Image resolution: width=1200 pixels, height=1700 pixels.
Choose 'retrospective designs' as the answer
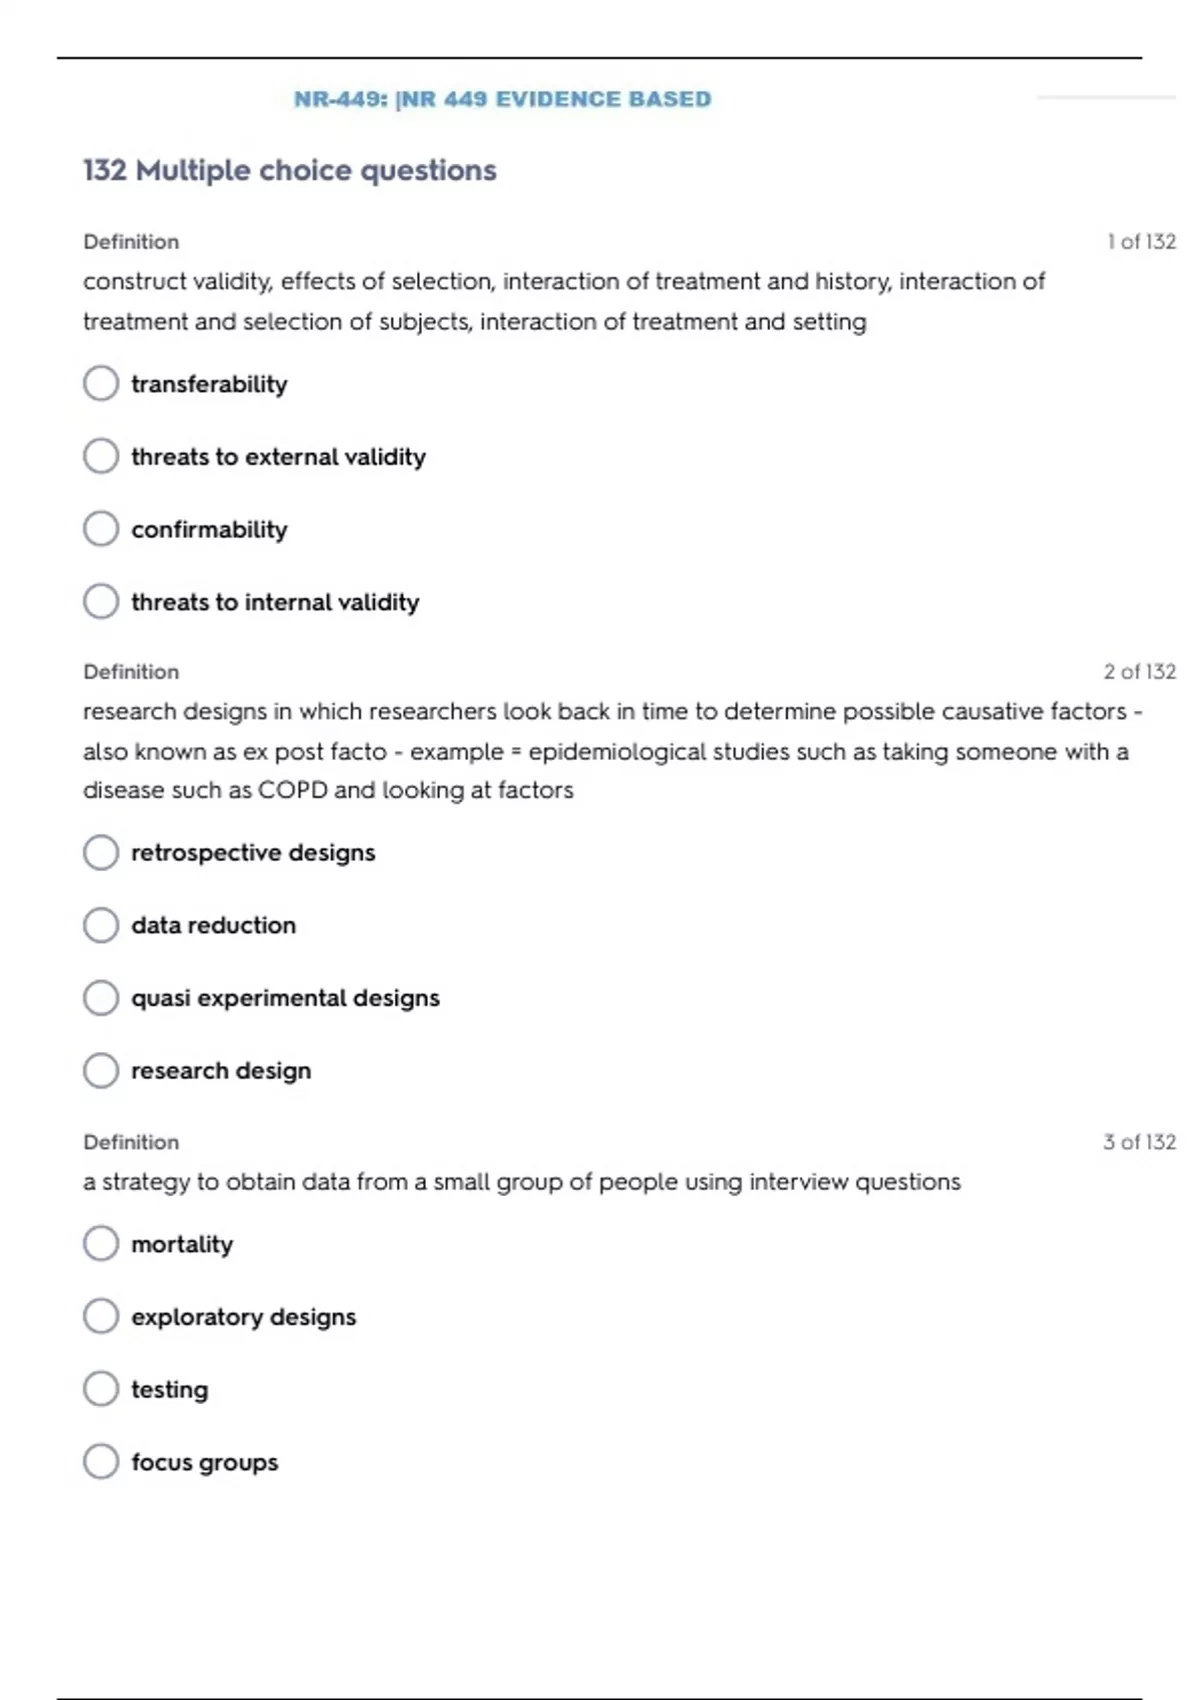(x=101, y=852)
